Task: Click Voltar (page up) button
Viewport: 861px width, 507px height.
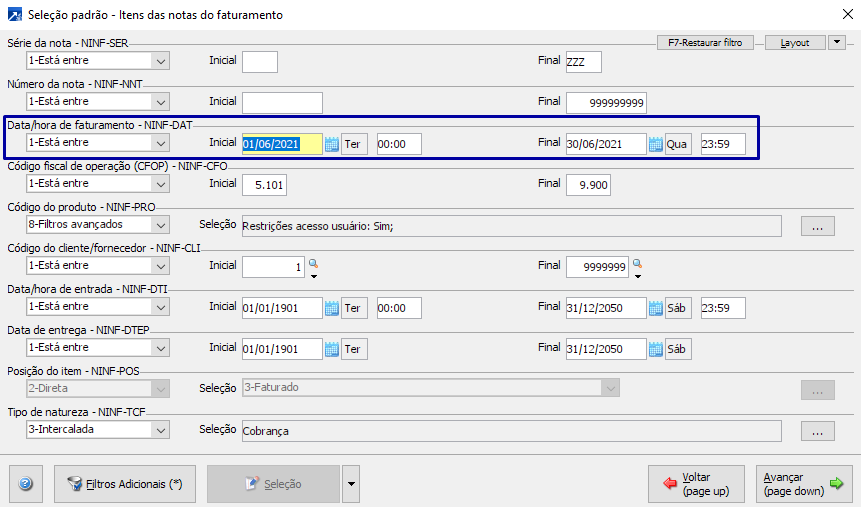Action: (x=696, y=484)
